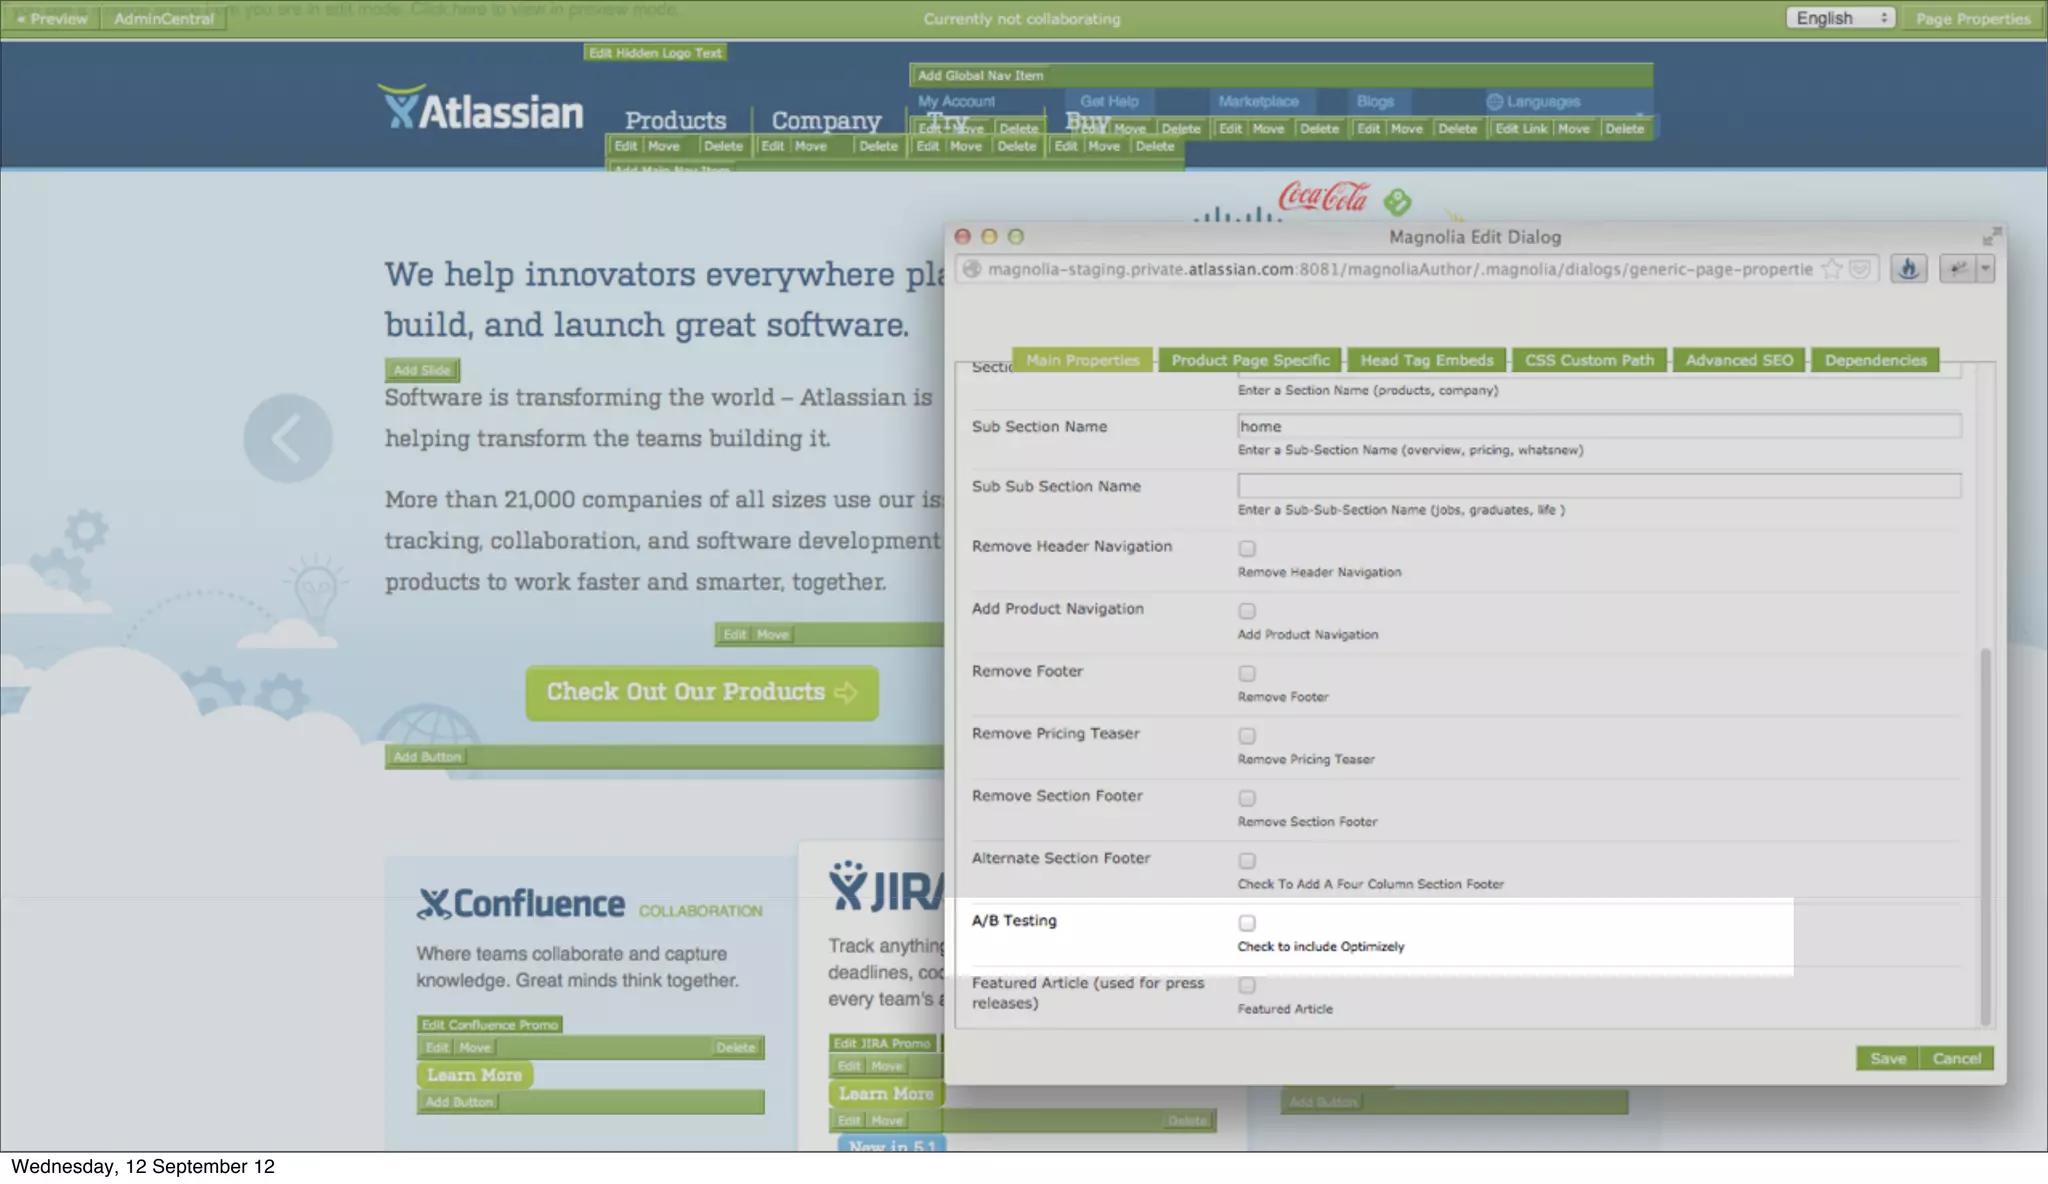Click the Atlassian logo
Image resolution: width=2048 pixels, height=1184 pixels.
click(x=482, y=109)
